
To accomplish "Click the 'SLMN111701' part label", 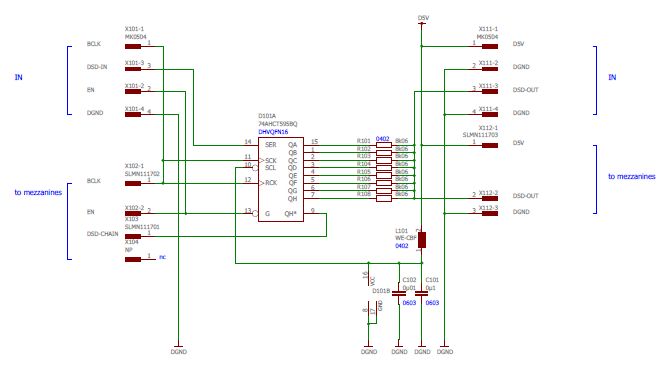I will (142, 227).
